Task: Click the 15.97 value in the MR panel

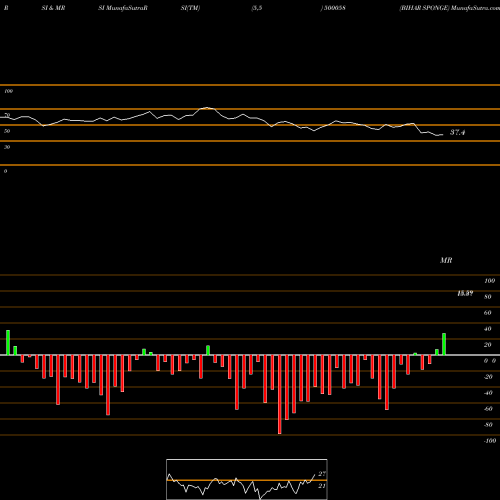Action: 465,293
